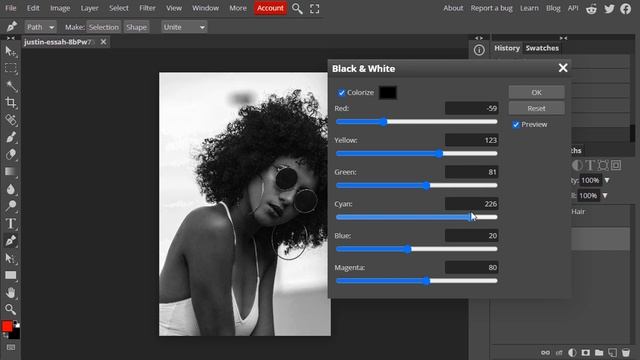Open the Report a bug link
640x360 pixels.
coord(491,8)
